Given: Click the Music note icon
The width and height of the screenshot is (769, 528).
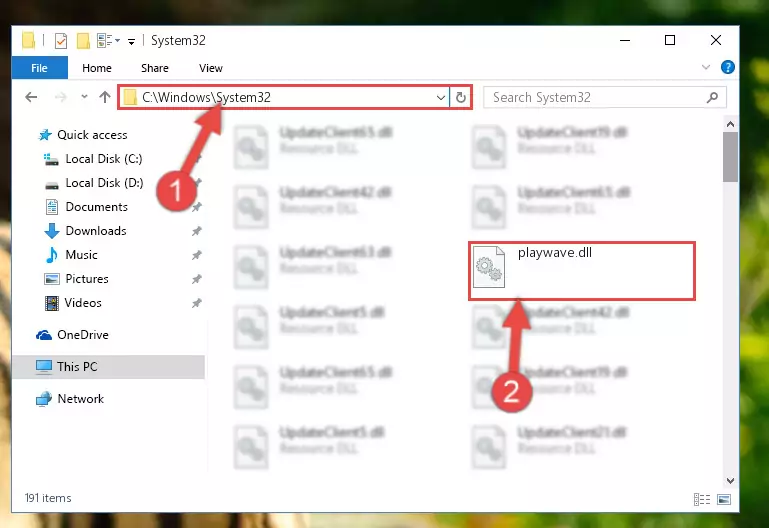Looking at the screenshot, I should coord(51,255).
